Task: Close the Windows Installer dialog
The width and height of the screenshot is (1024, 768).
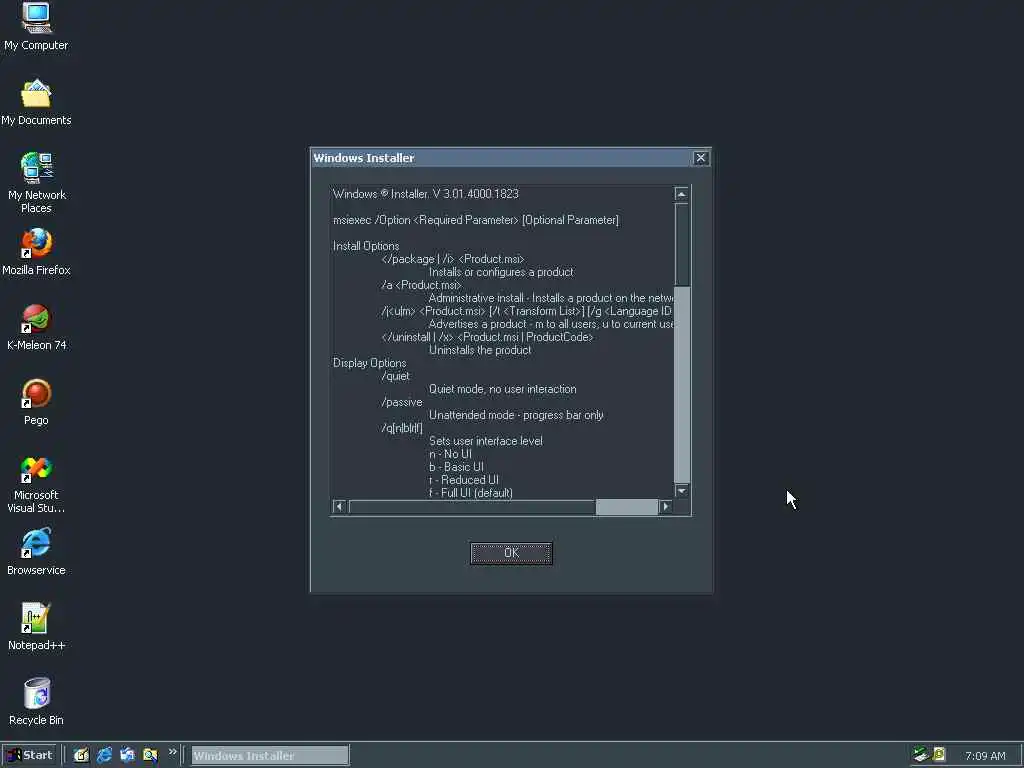Action: point(701,158)
